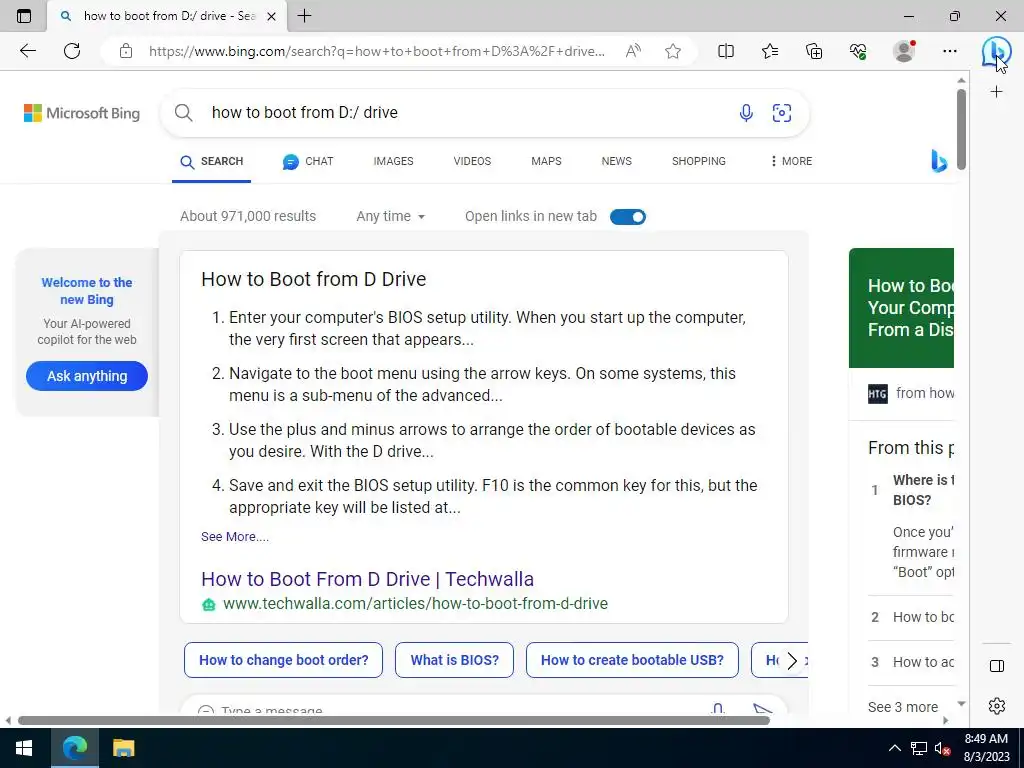The image size is (1024, 768).
Task: Click the 'See More....' link
Action: (x=234, y=537)
